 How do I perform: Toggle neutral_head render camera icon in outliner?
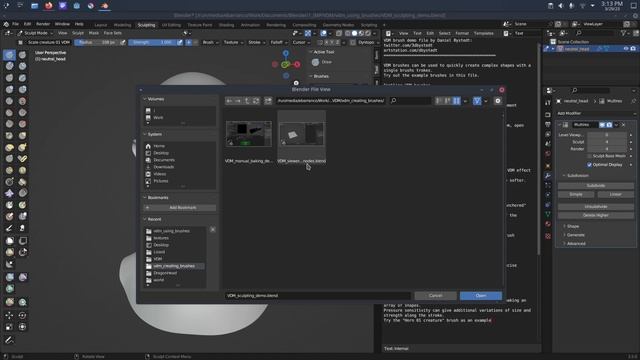[x=633, y=49]
